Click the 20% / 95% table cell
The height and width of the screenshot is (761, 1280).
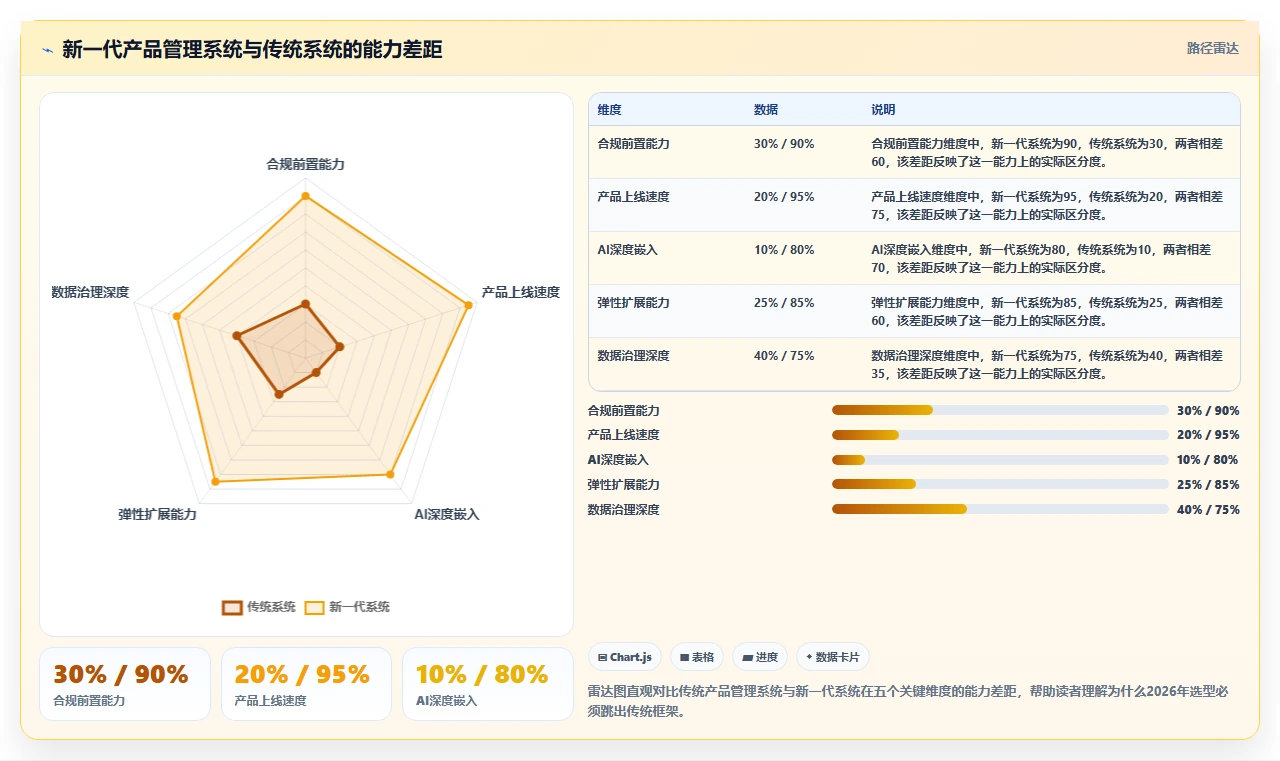(x=784, y=197)
